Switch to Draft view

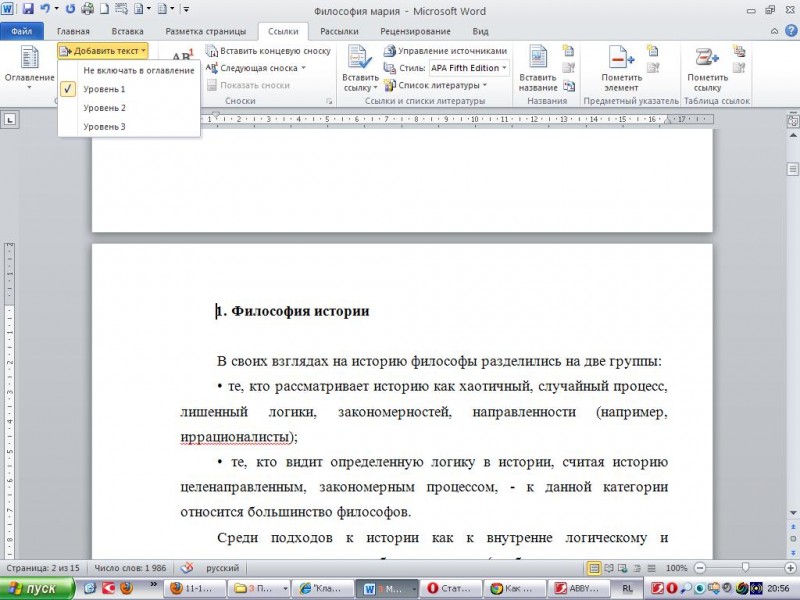[652, 568]
